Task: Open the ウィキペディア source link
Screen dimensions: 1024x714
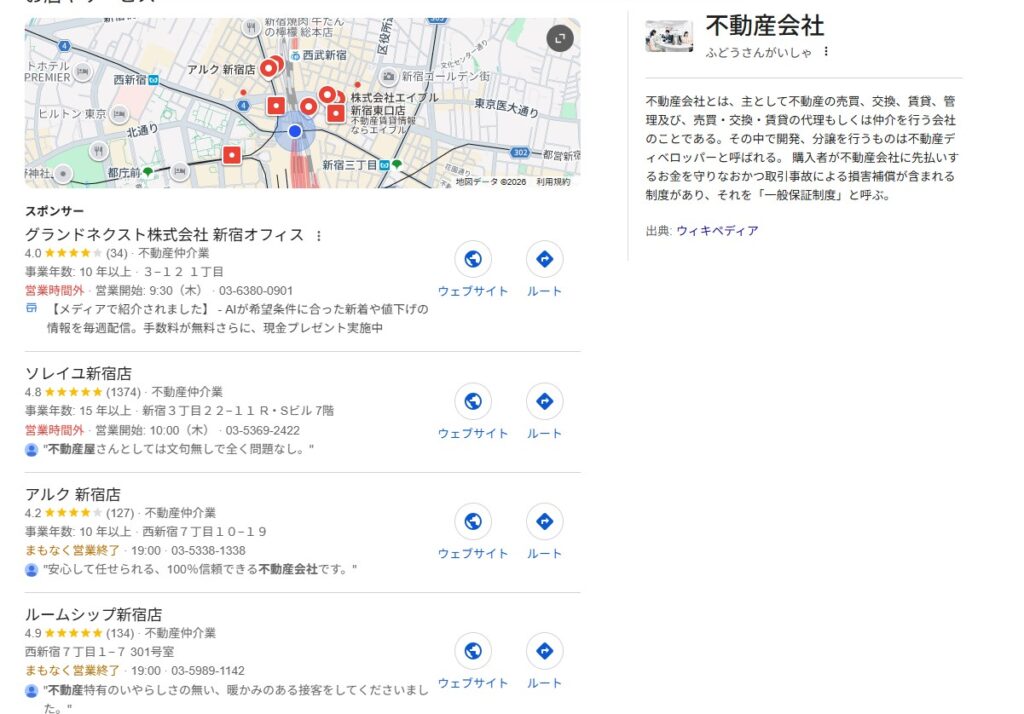Action: click(x=717, y=231)
